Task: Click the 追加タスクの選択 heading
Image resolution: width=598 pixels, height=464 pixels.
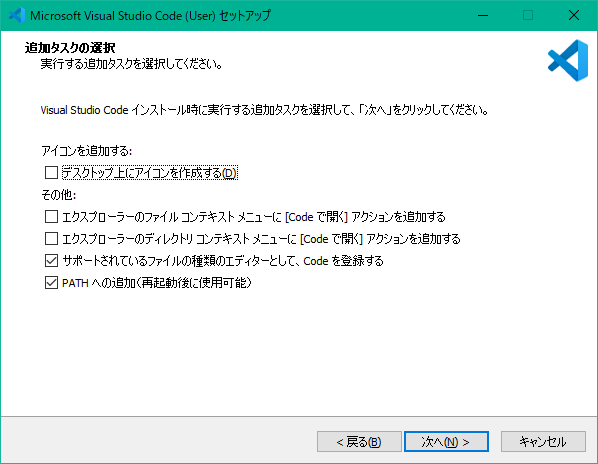Action: (70, 48)
